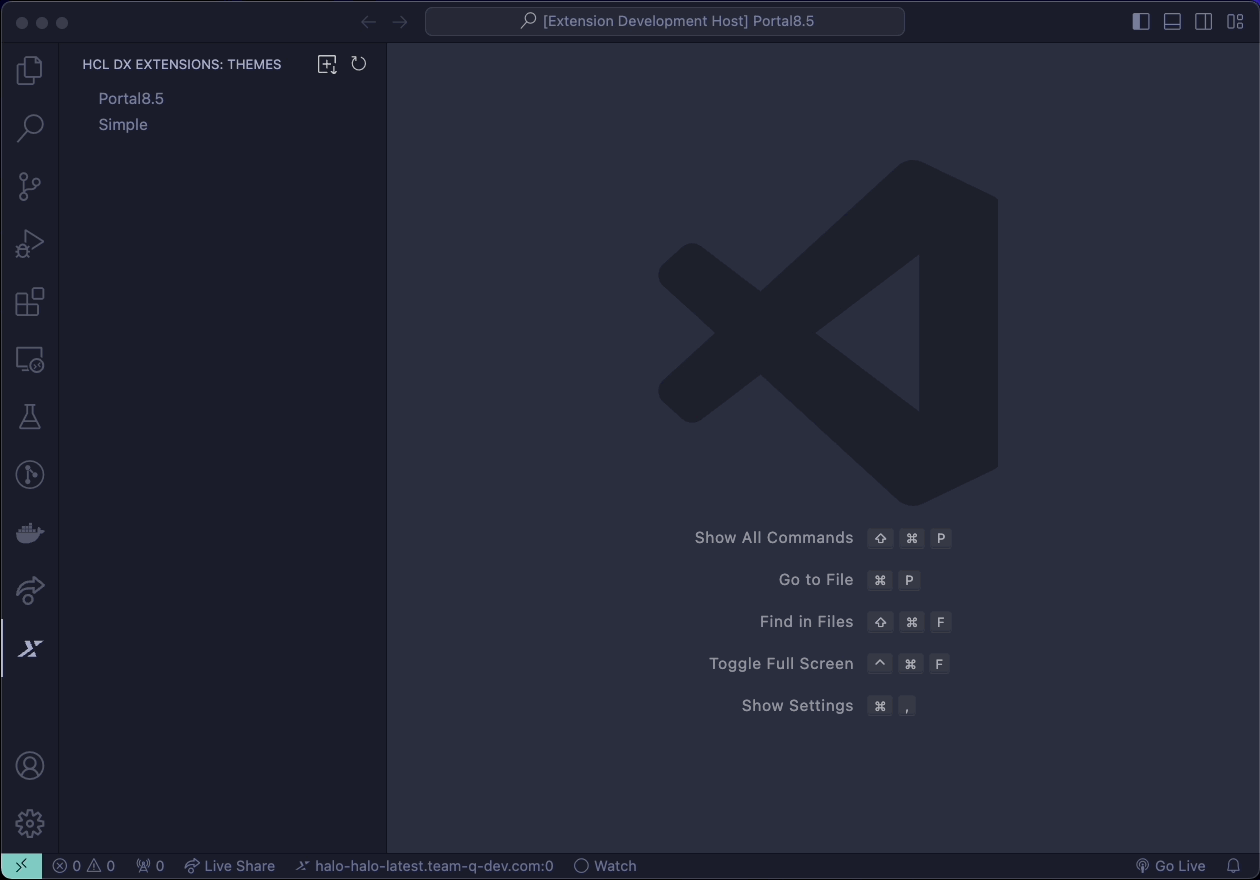Screen dimensions: 1260x880
Task: Open the errors and warnings status indicator
Action: (x=84, y=866)
